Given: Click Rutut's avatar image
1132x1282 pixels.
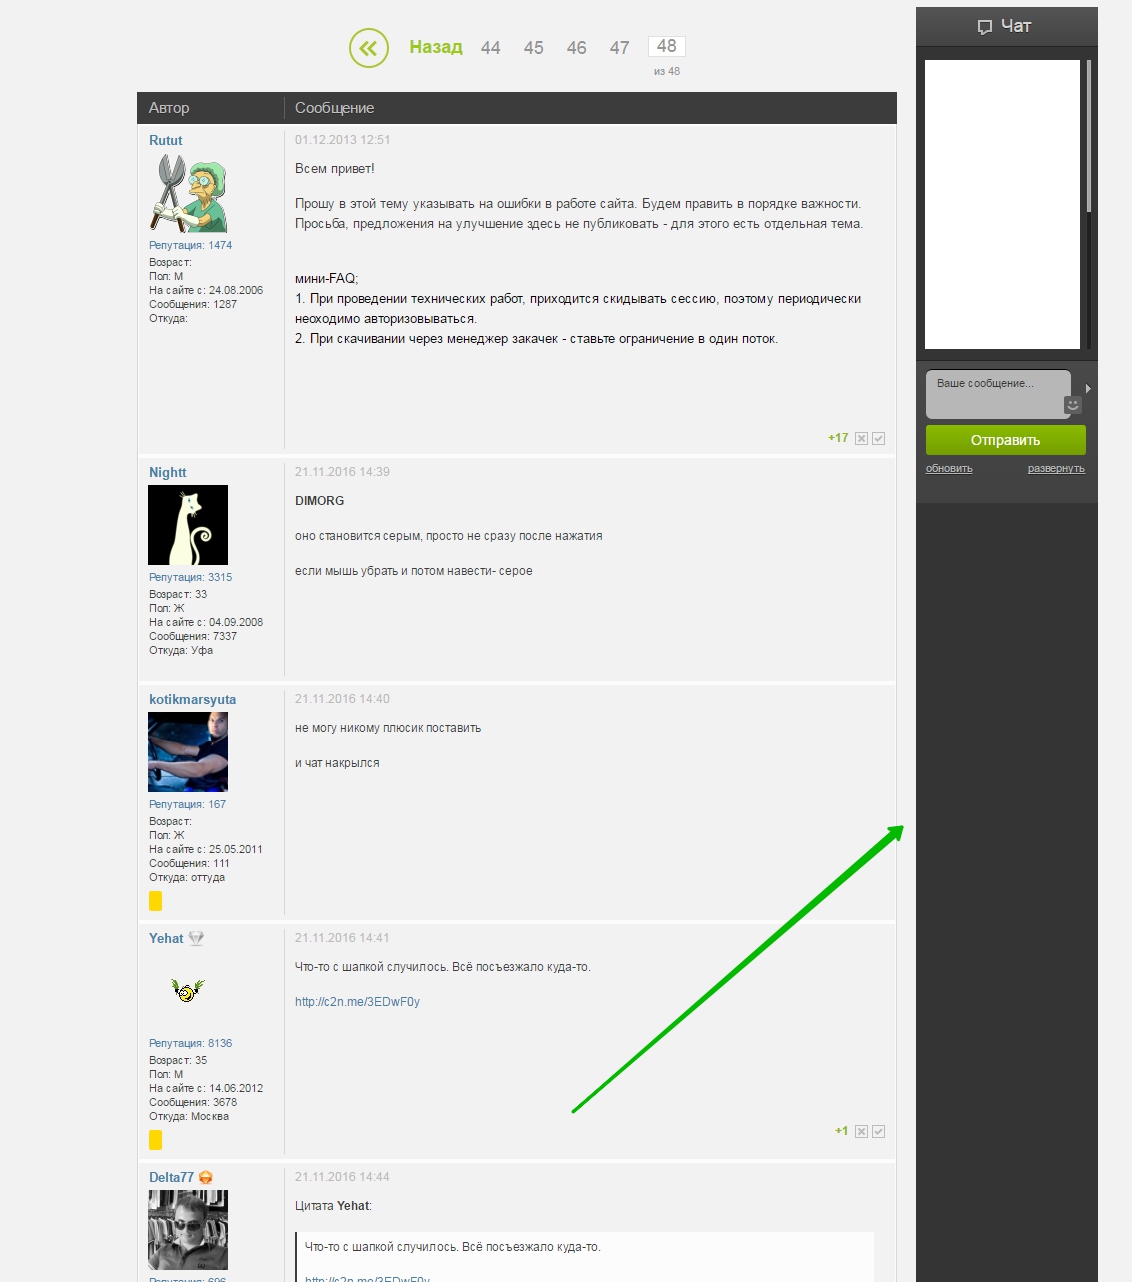Looking at the screenshot, I should click(x=188, y=194).
